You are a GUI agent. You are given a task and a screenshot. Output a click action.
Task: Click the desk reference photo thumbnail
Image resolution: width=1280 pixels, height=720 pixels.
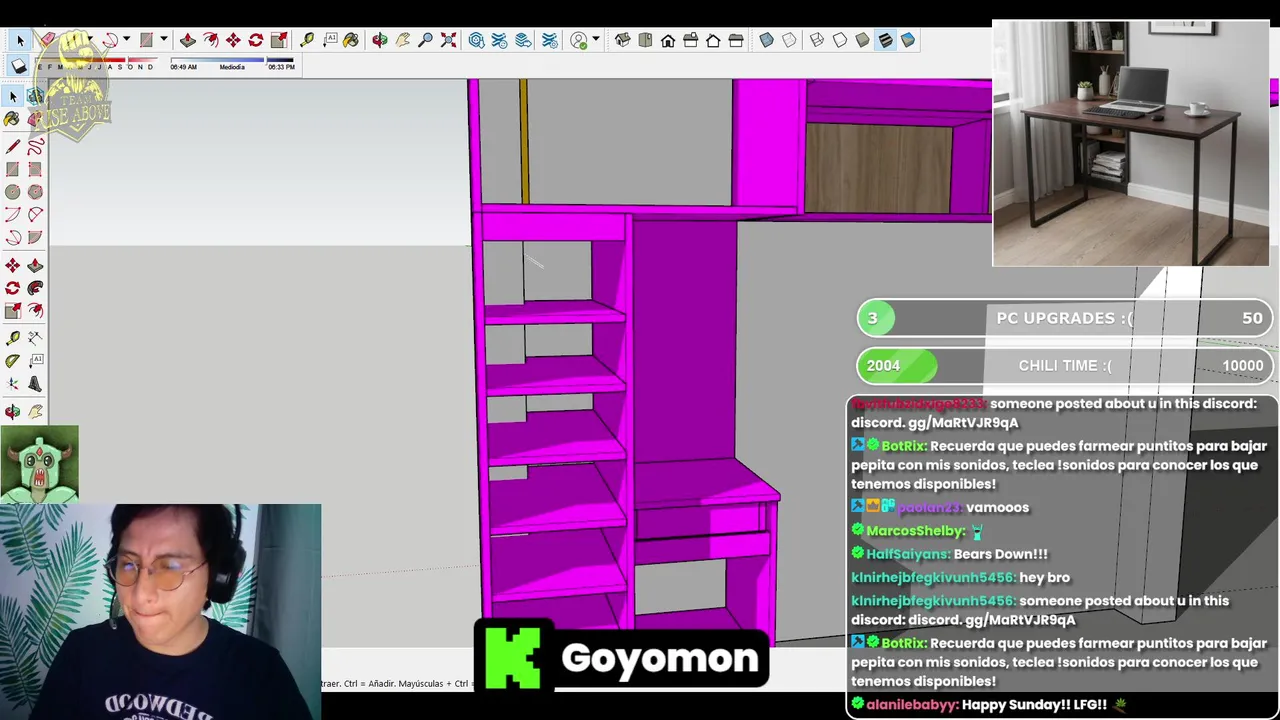point(1131,143)
